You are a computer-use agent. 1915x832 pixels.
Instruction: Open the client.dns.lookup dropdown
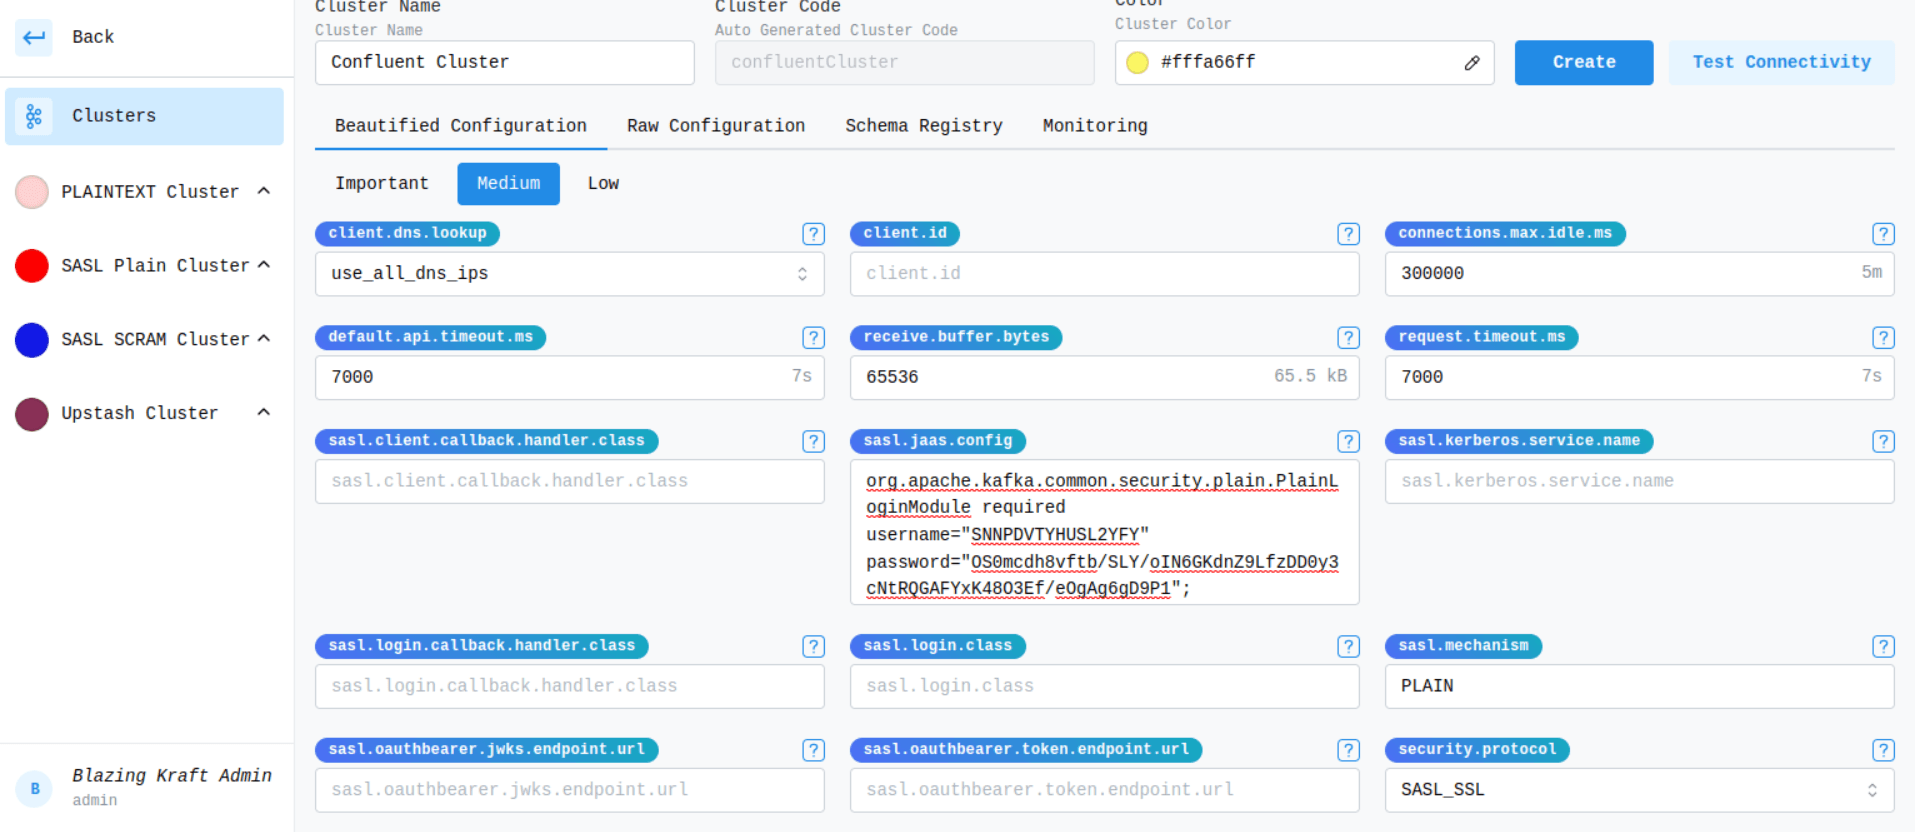[570, 274]
